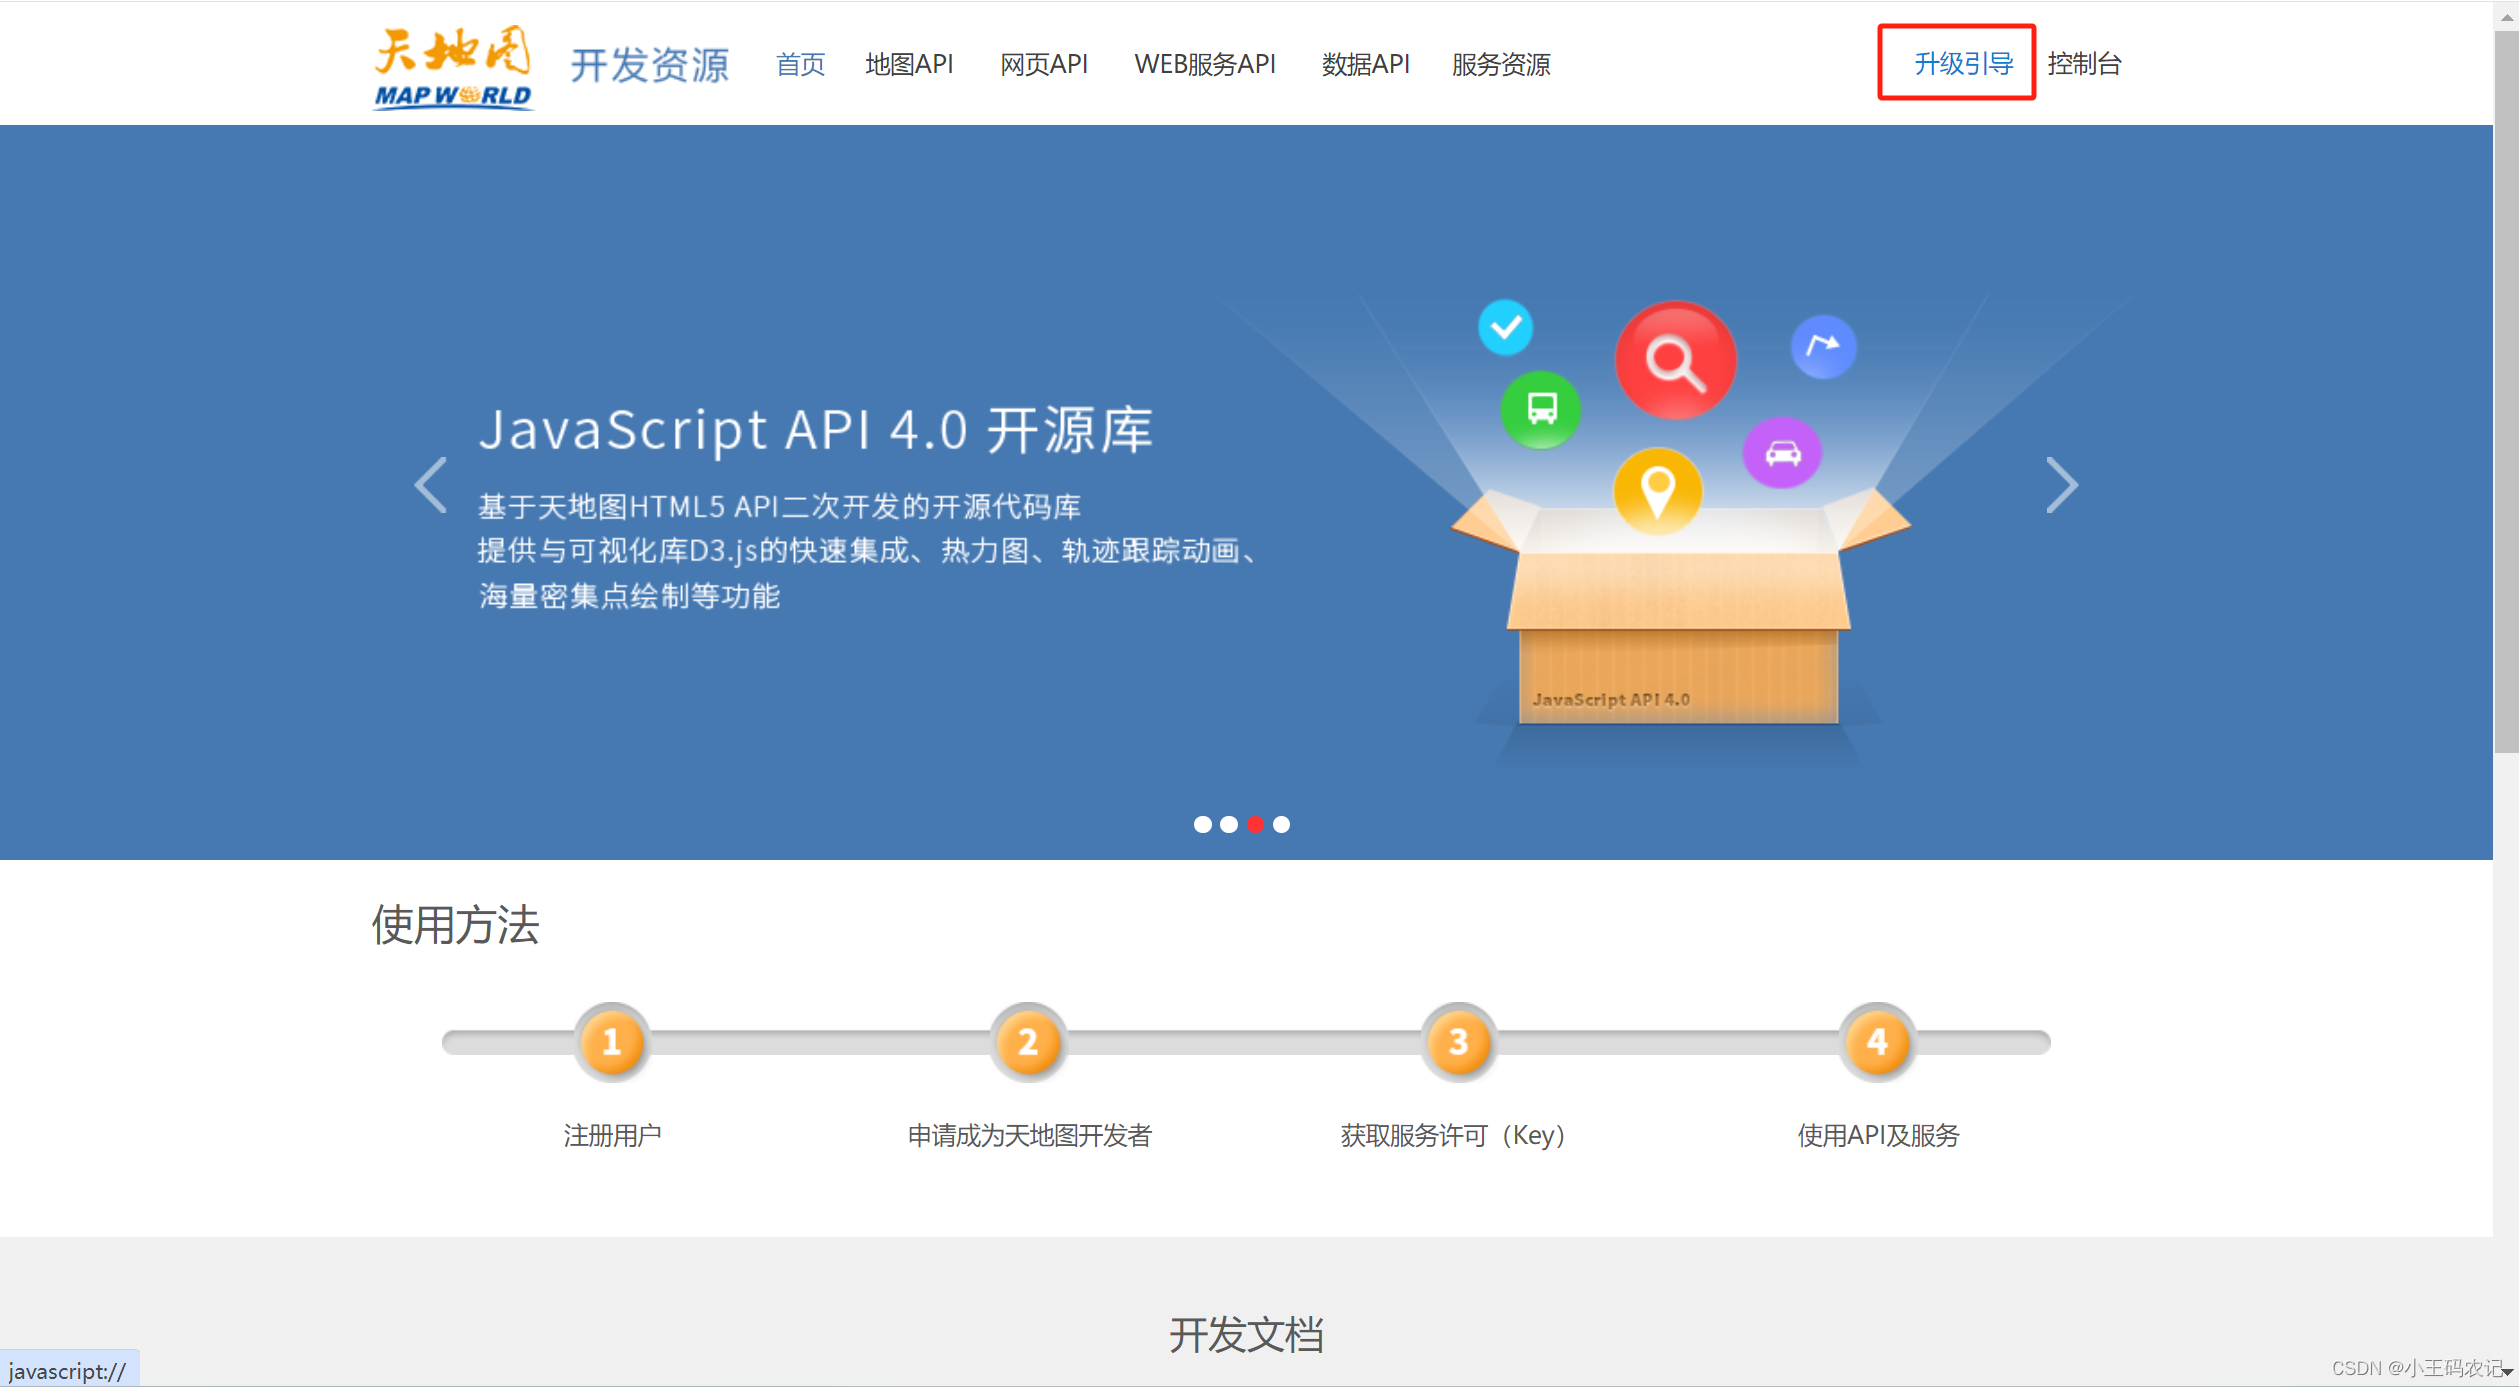Click step 1 orange circle
The height and width of the screenshot is (1387, 2519).
[x=611, y=1042]
